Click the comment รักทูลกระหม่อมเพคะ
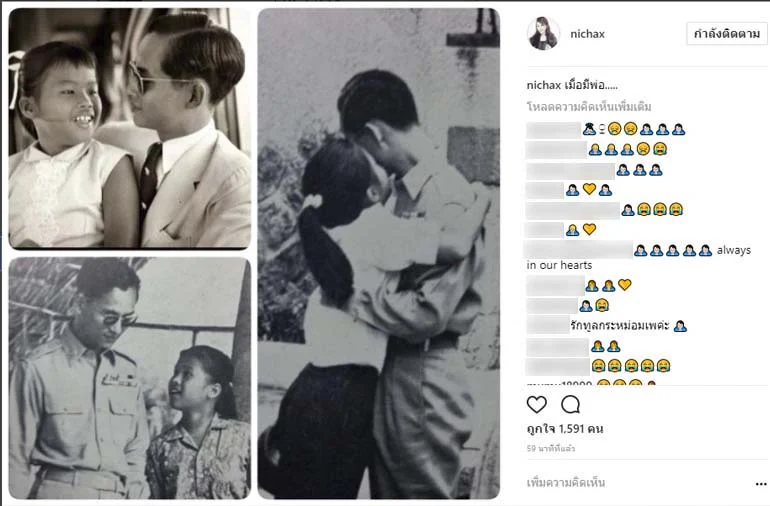The width and height of the screenshot is (770, 506). tap(620, 325)
